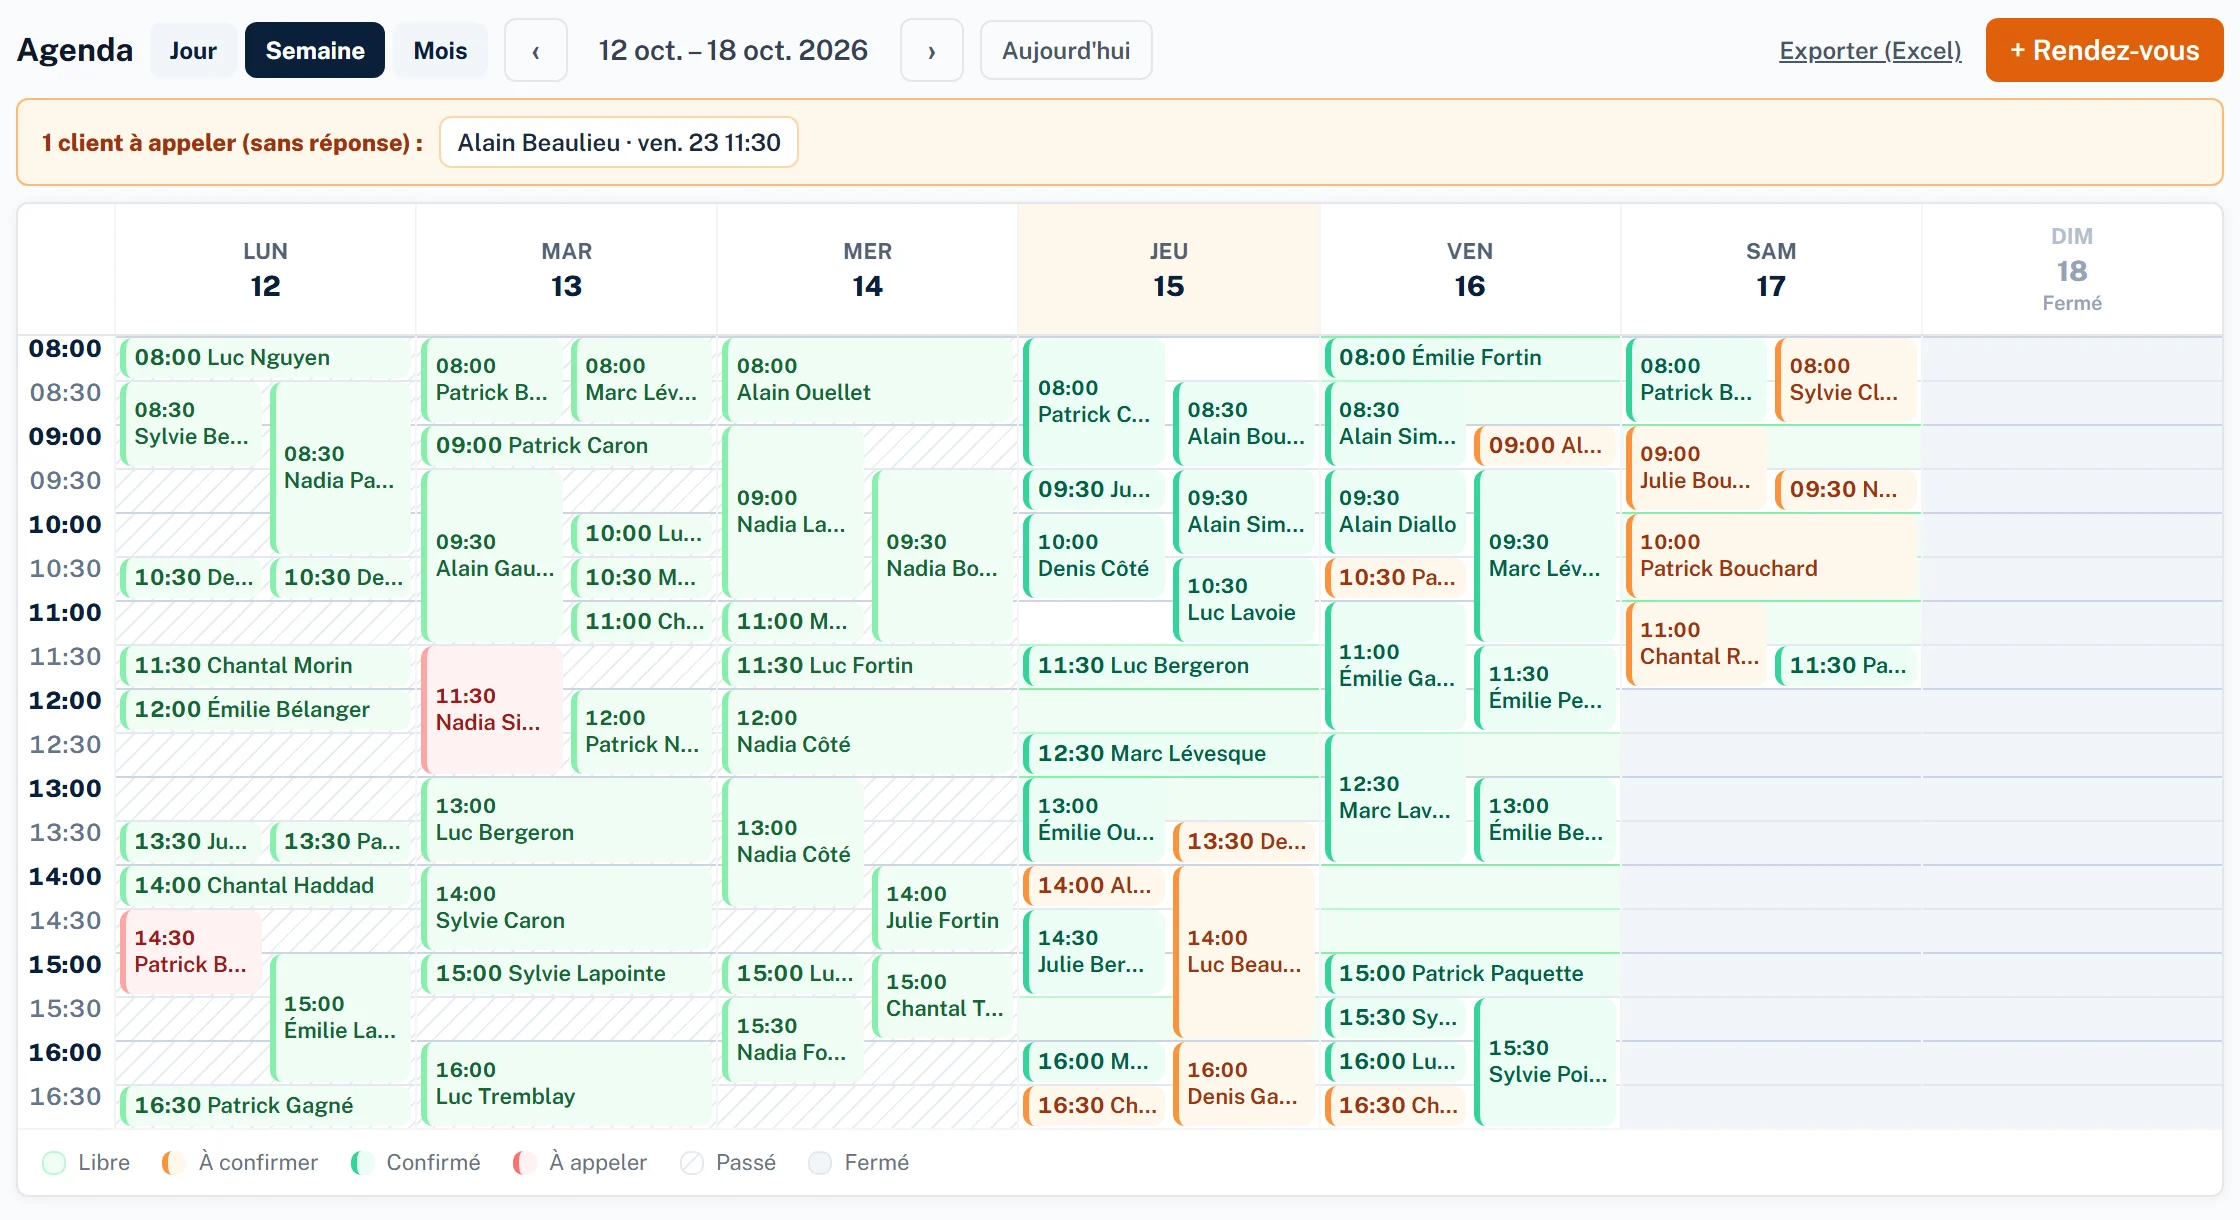Viewport: 2240px width, 1220px height.
Task: Open the 12:00 Émilie Bélanger appointment
Action: coord(265,710)
